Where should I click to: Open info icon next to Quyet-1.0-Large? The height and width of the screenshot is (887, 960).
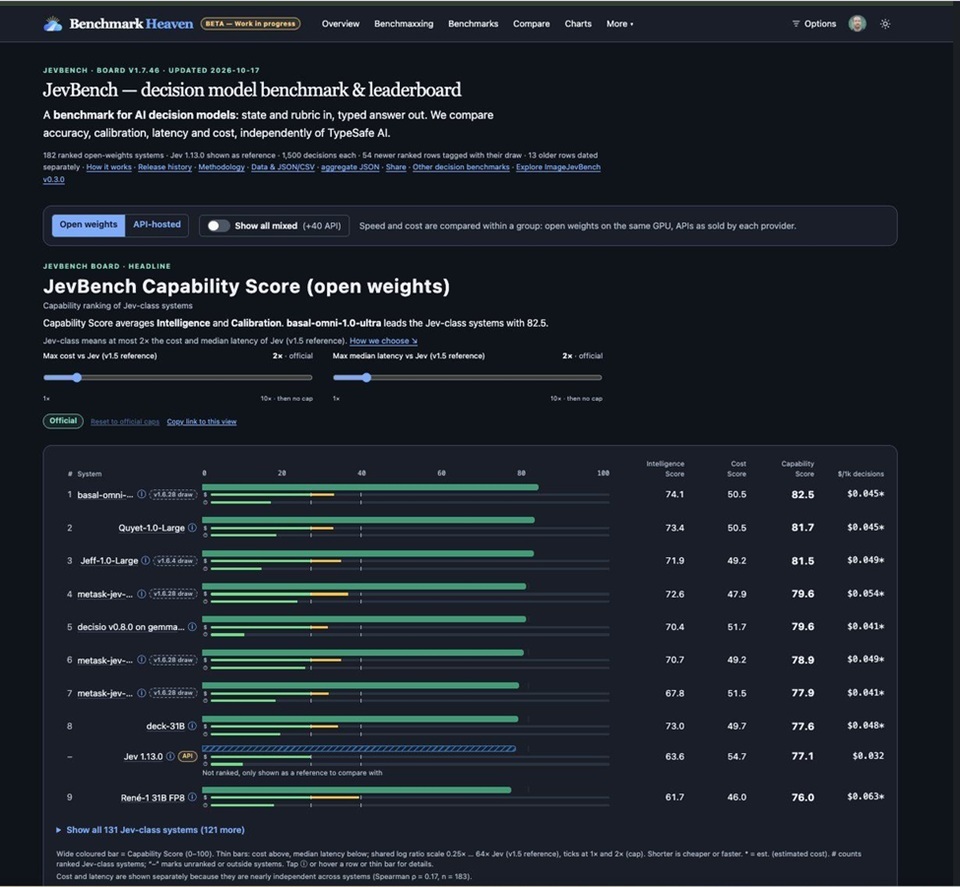(192, 527)
